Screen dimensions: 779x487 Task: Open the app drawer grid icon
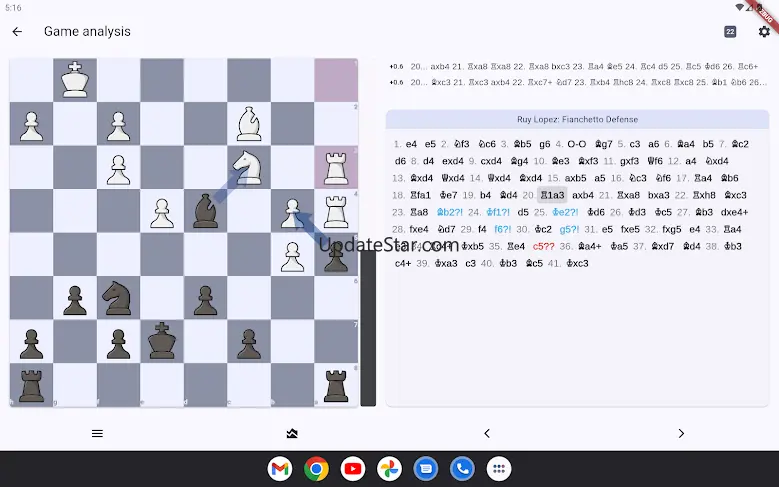tap(499, 469)
